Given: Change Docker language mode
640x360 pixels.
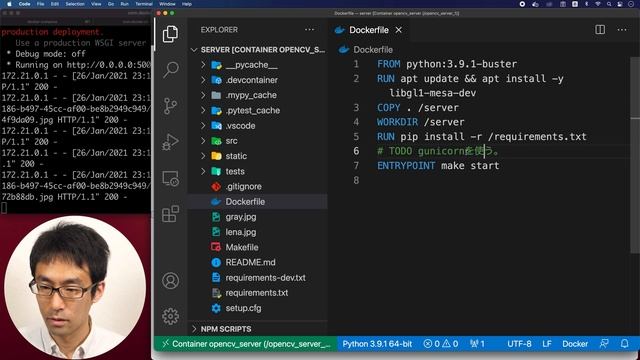Looking at the screenshot, I should 575,344.
